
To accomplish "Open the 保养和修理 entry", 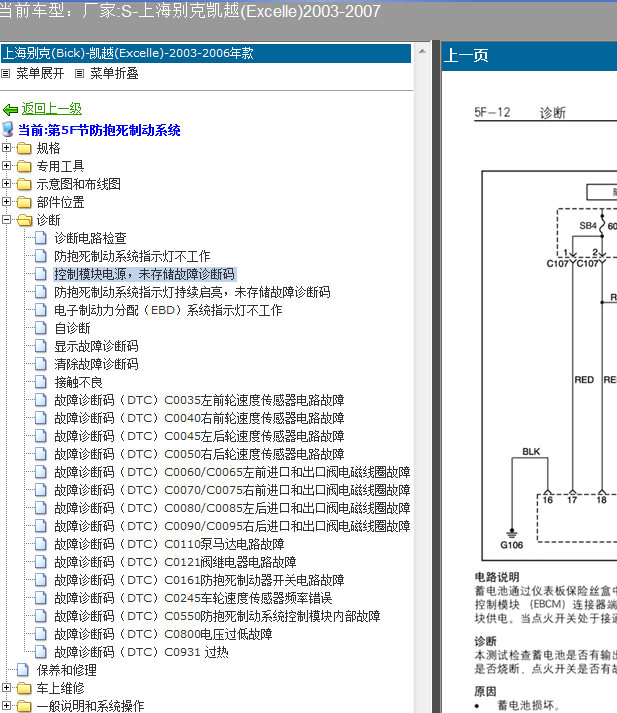I will pos(67,670).
